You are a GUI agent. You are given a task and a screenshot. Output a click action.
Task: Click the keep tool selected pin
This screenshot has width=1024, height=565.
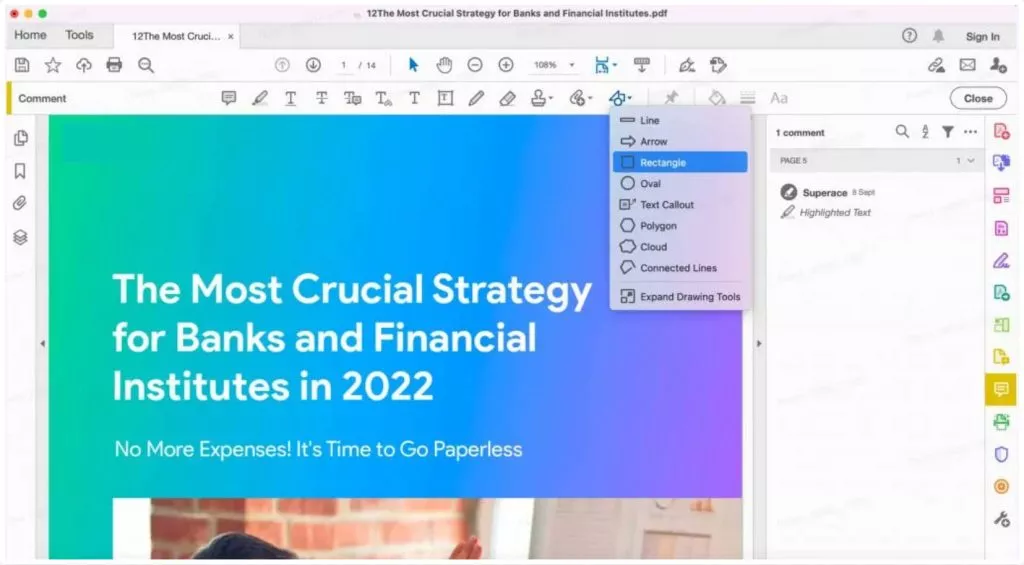click(x=671, y=98)
